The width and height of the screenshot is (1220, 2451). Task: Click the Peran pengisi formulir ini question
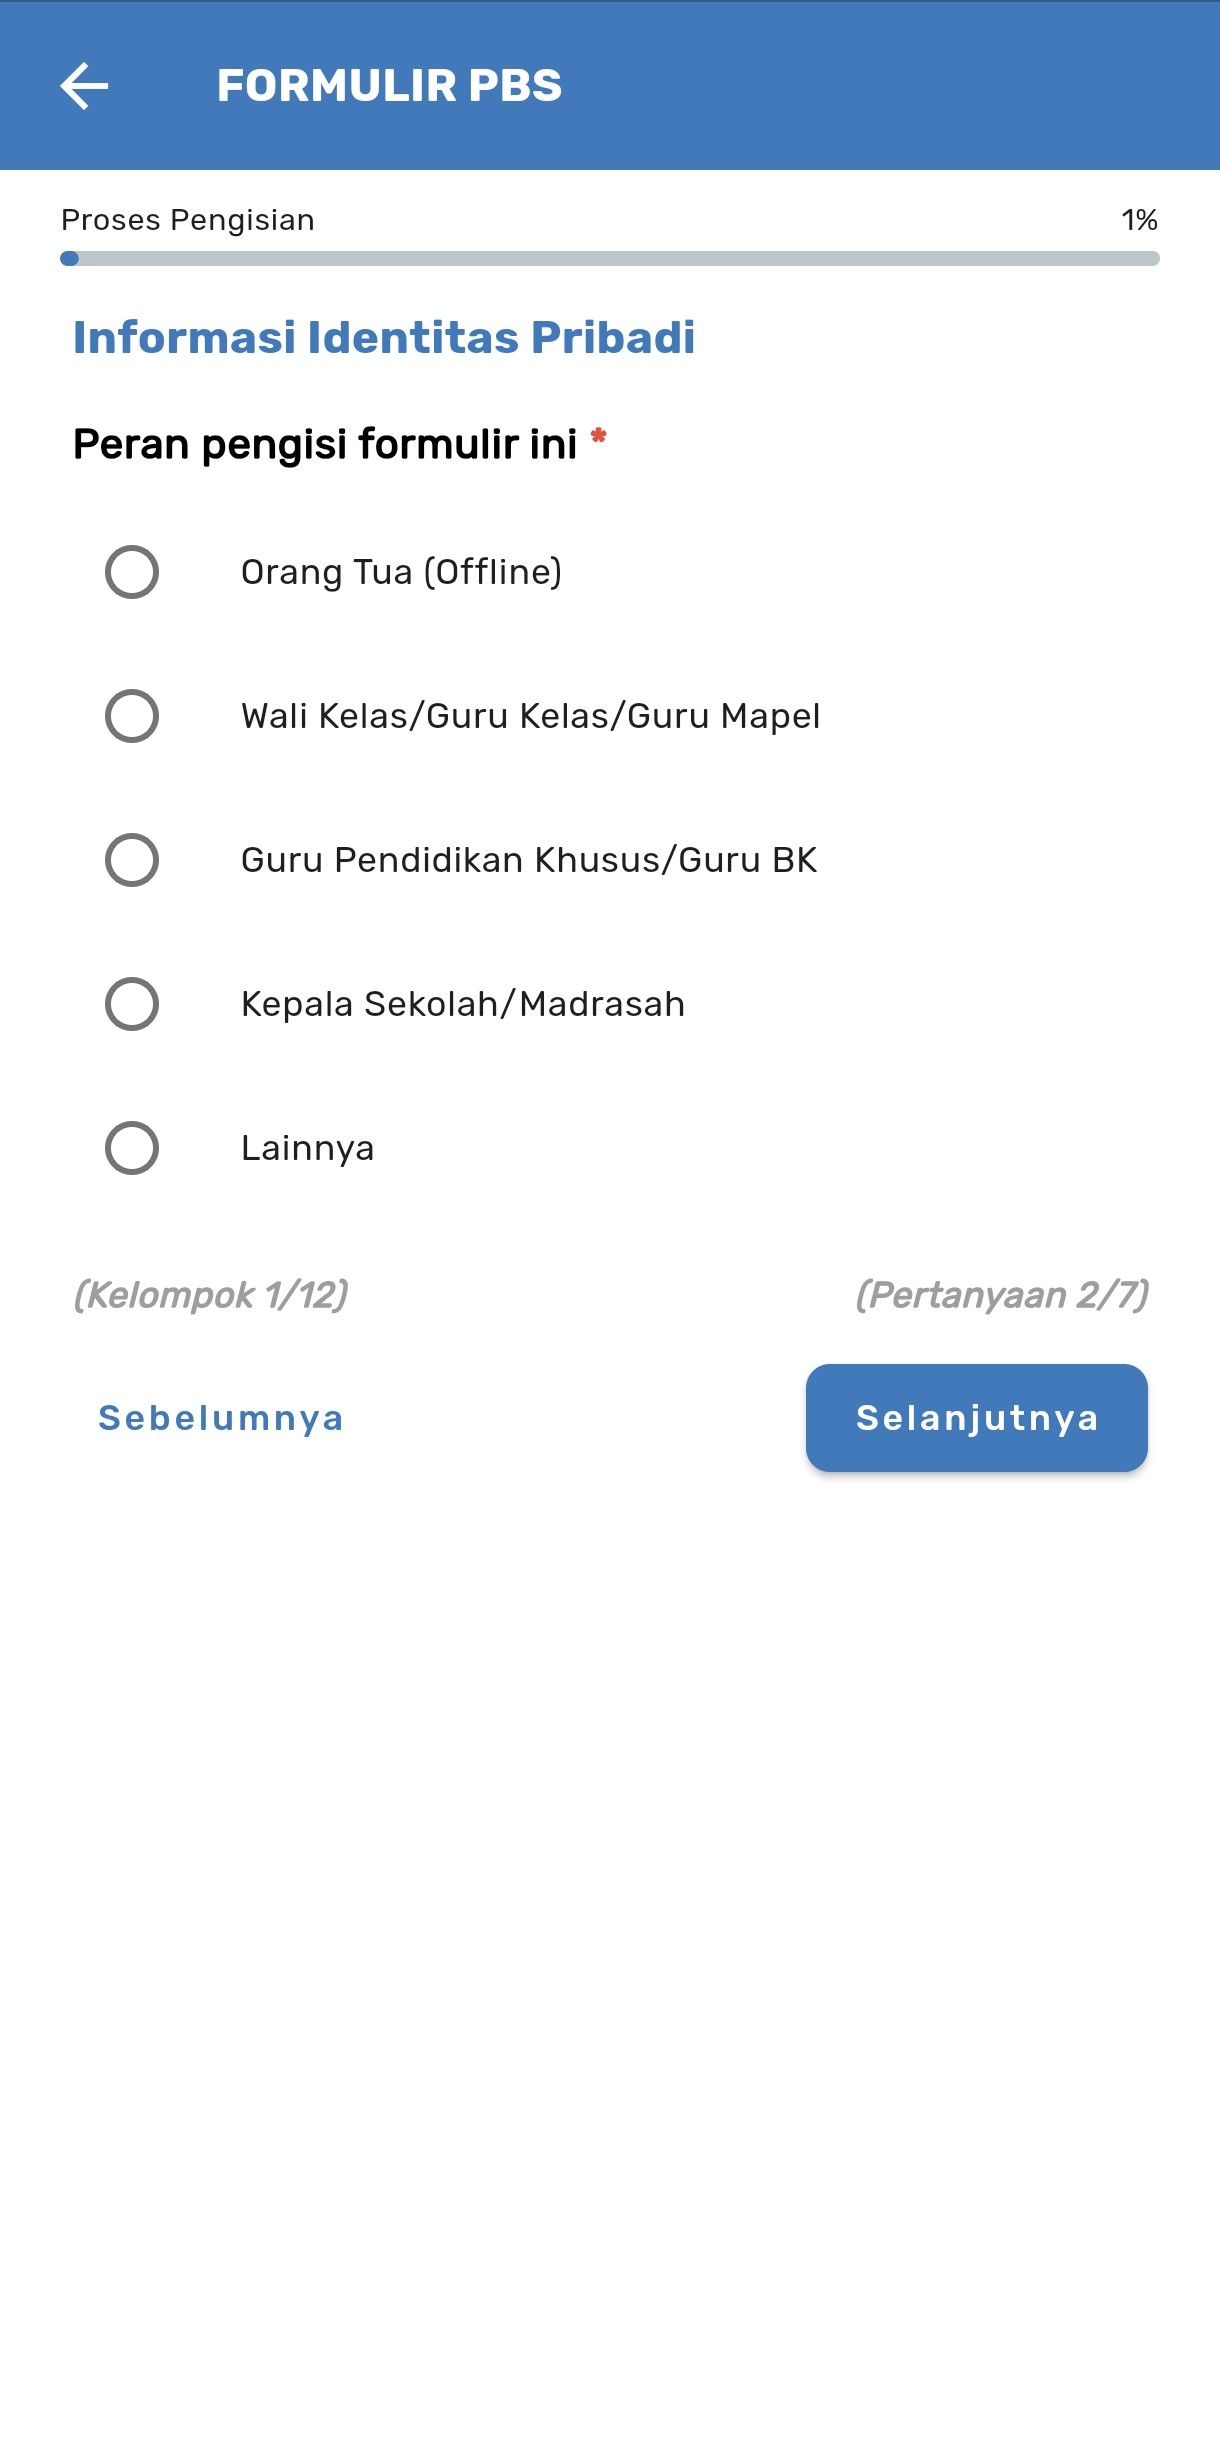325,444
